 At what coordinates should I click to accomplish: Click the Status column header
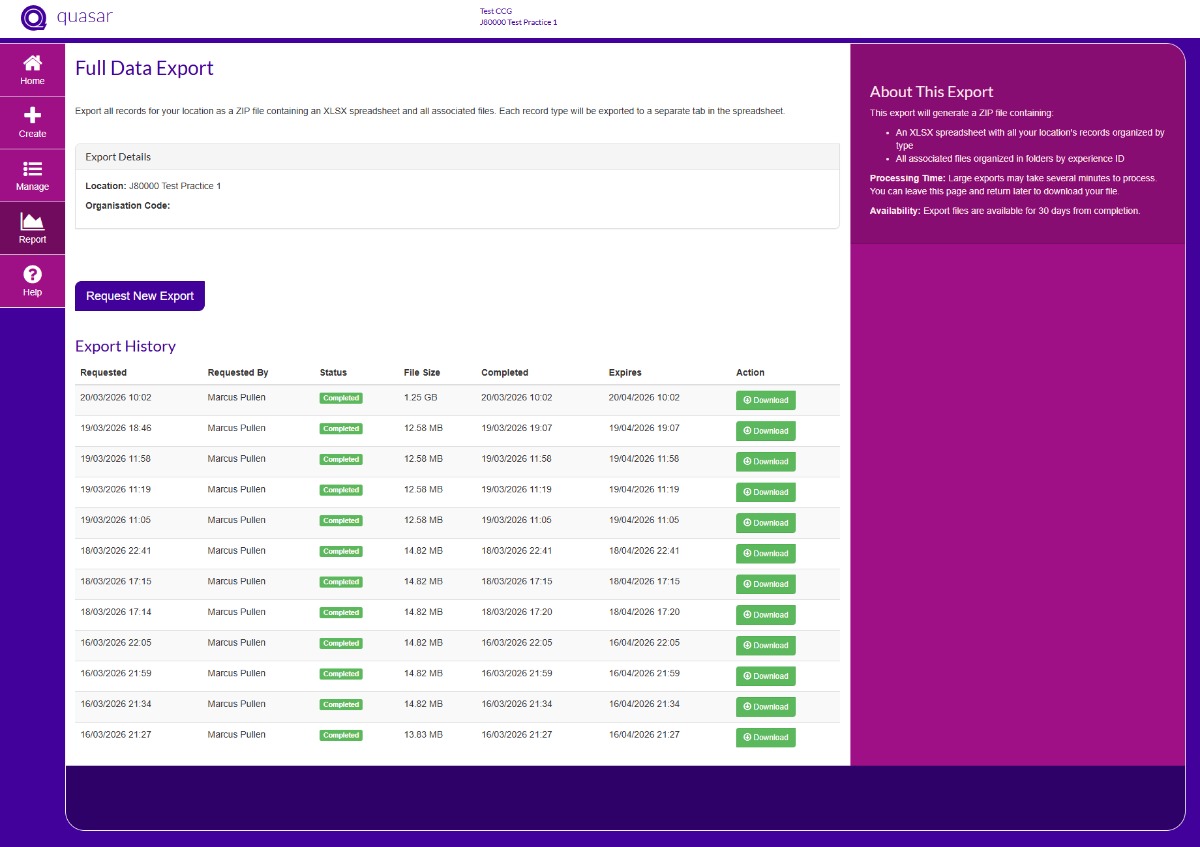pos(333,373)
